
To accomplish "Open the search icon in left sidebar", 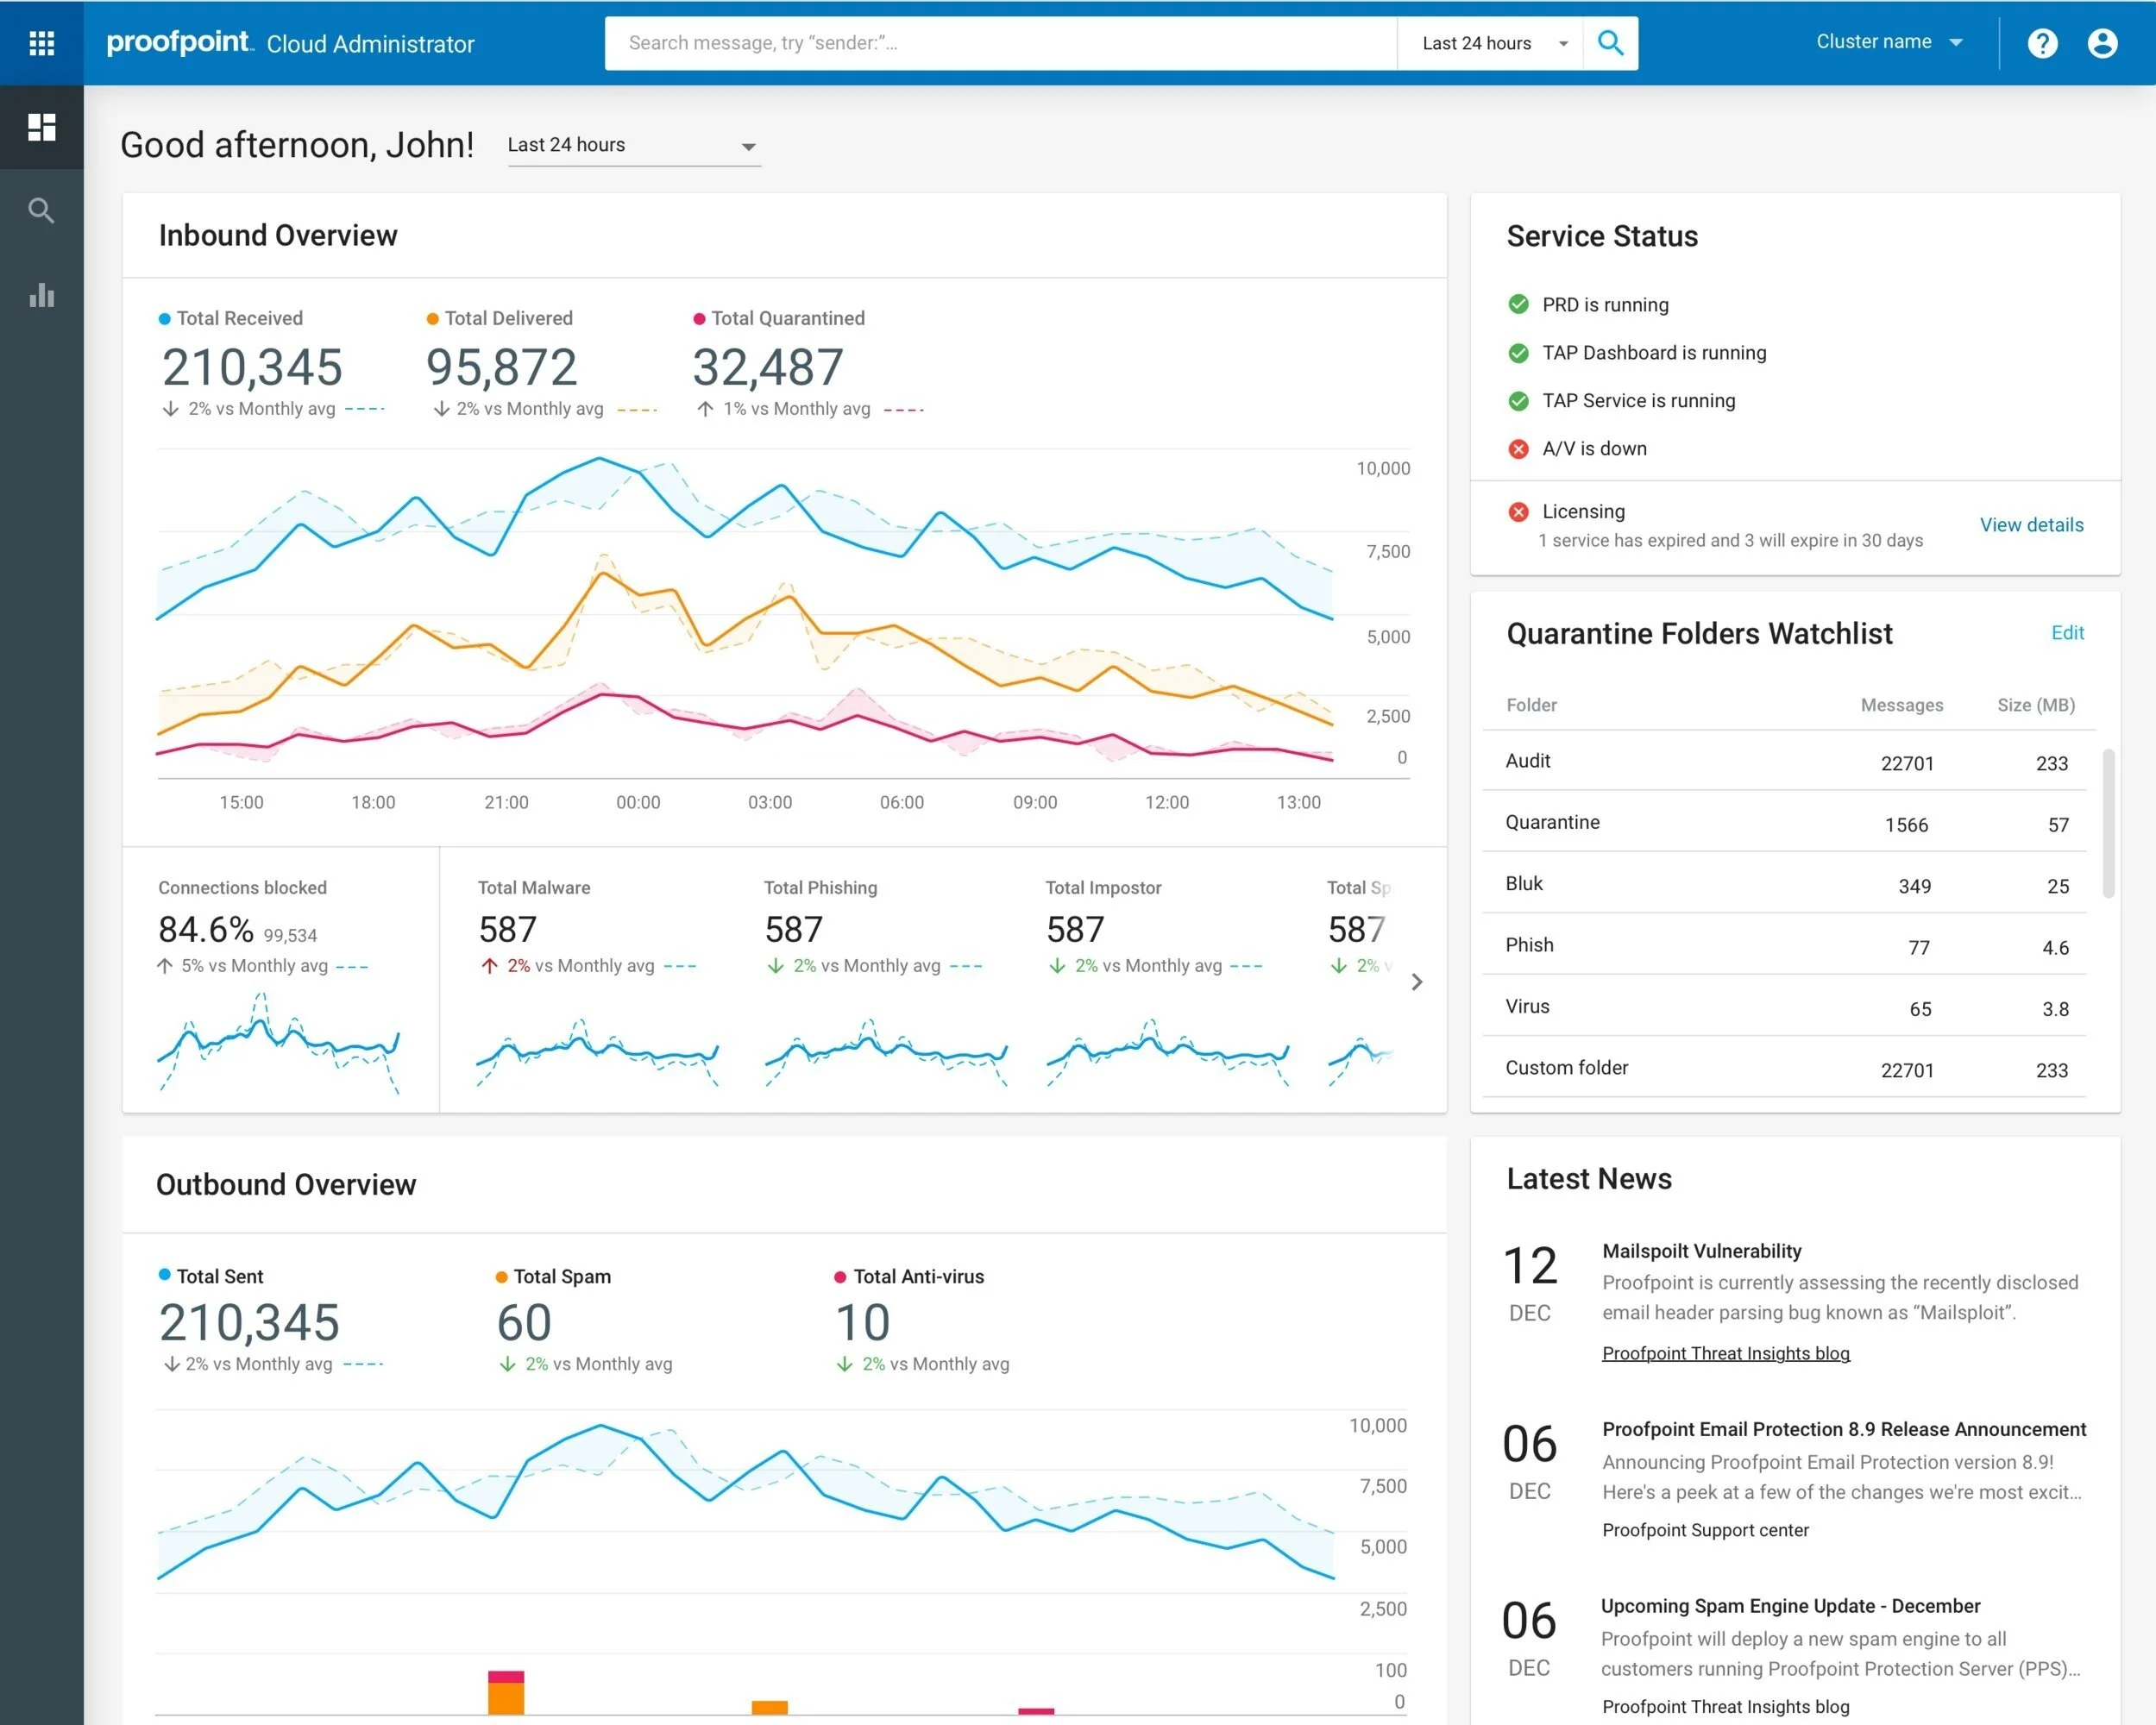I will (x=41, y=211).
